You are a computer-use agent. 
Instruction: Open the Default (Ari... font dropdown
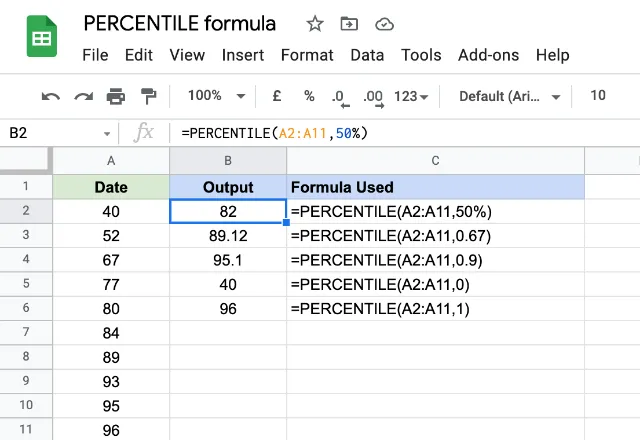click(509, 96)
